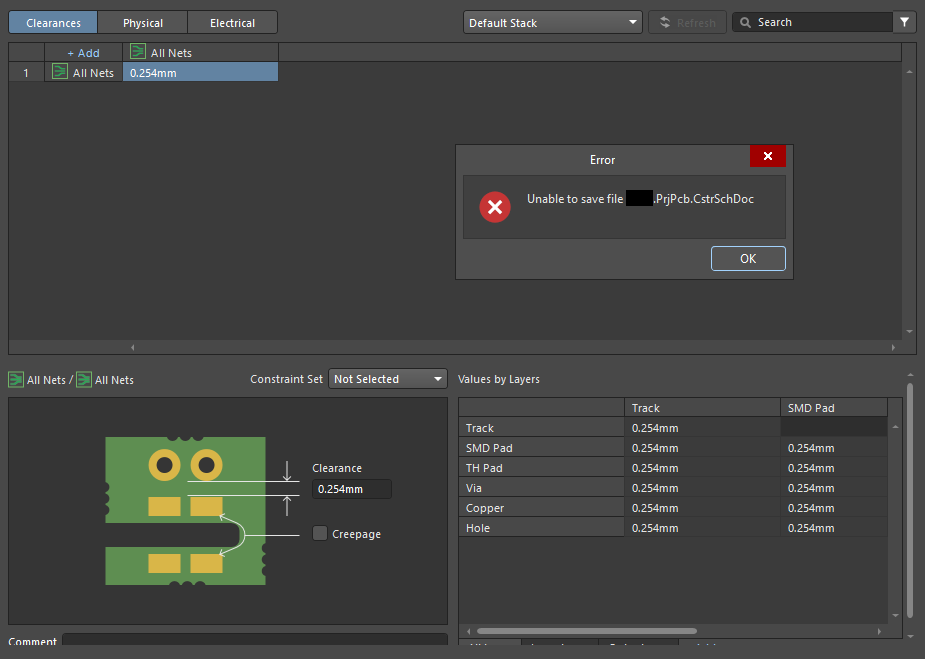Click the SMD Pad column header
Screen dimensions: 925x659
click(x=834, y=408)
